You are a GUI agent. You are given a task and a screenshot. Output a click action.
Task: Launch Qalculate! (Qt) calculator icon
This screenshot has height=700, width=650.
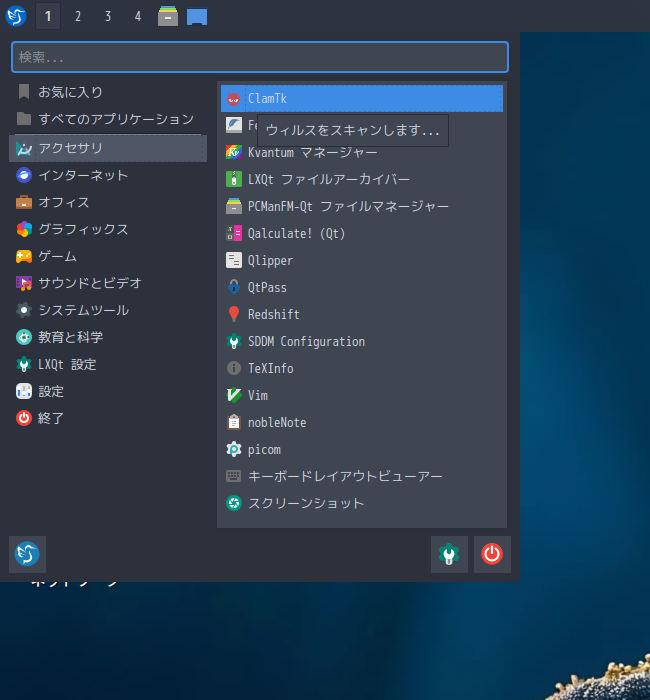[x=234, y=233]
